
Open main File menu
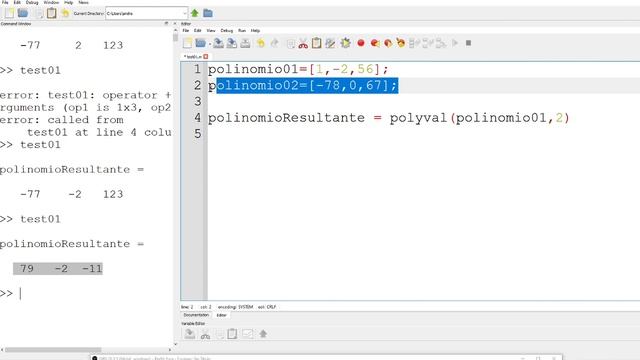[5, 2]
